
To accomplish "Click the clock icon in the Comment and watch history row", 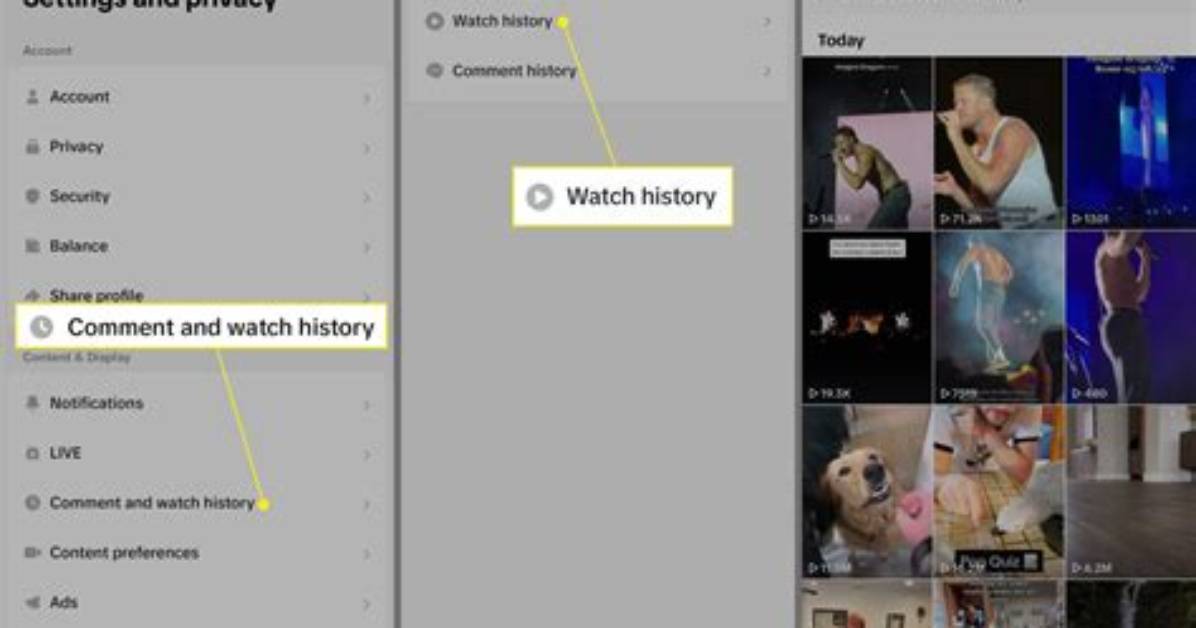I will point(32,503).
